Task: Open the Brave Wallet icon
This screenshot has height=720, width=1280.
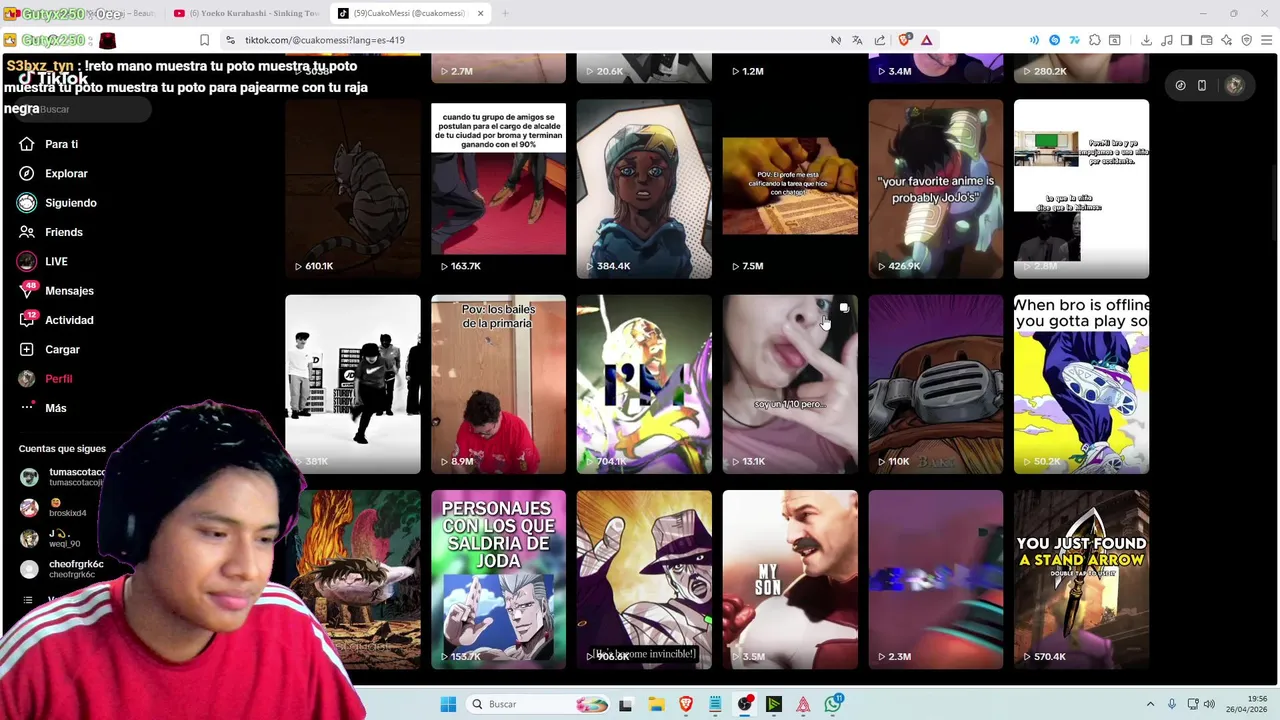Action: click(1206, 40)
